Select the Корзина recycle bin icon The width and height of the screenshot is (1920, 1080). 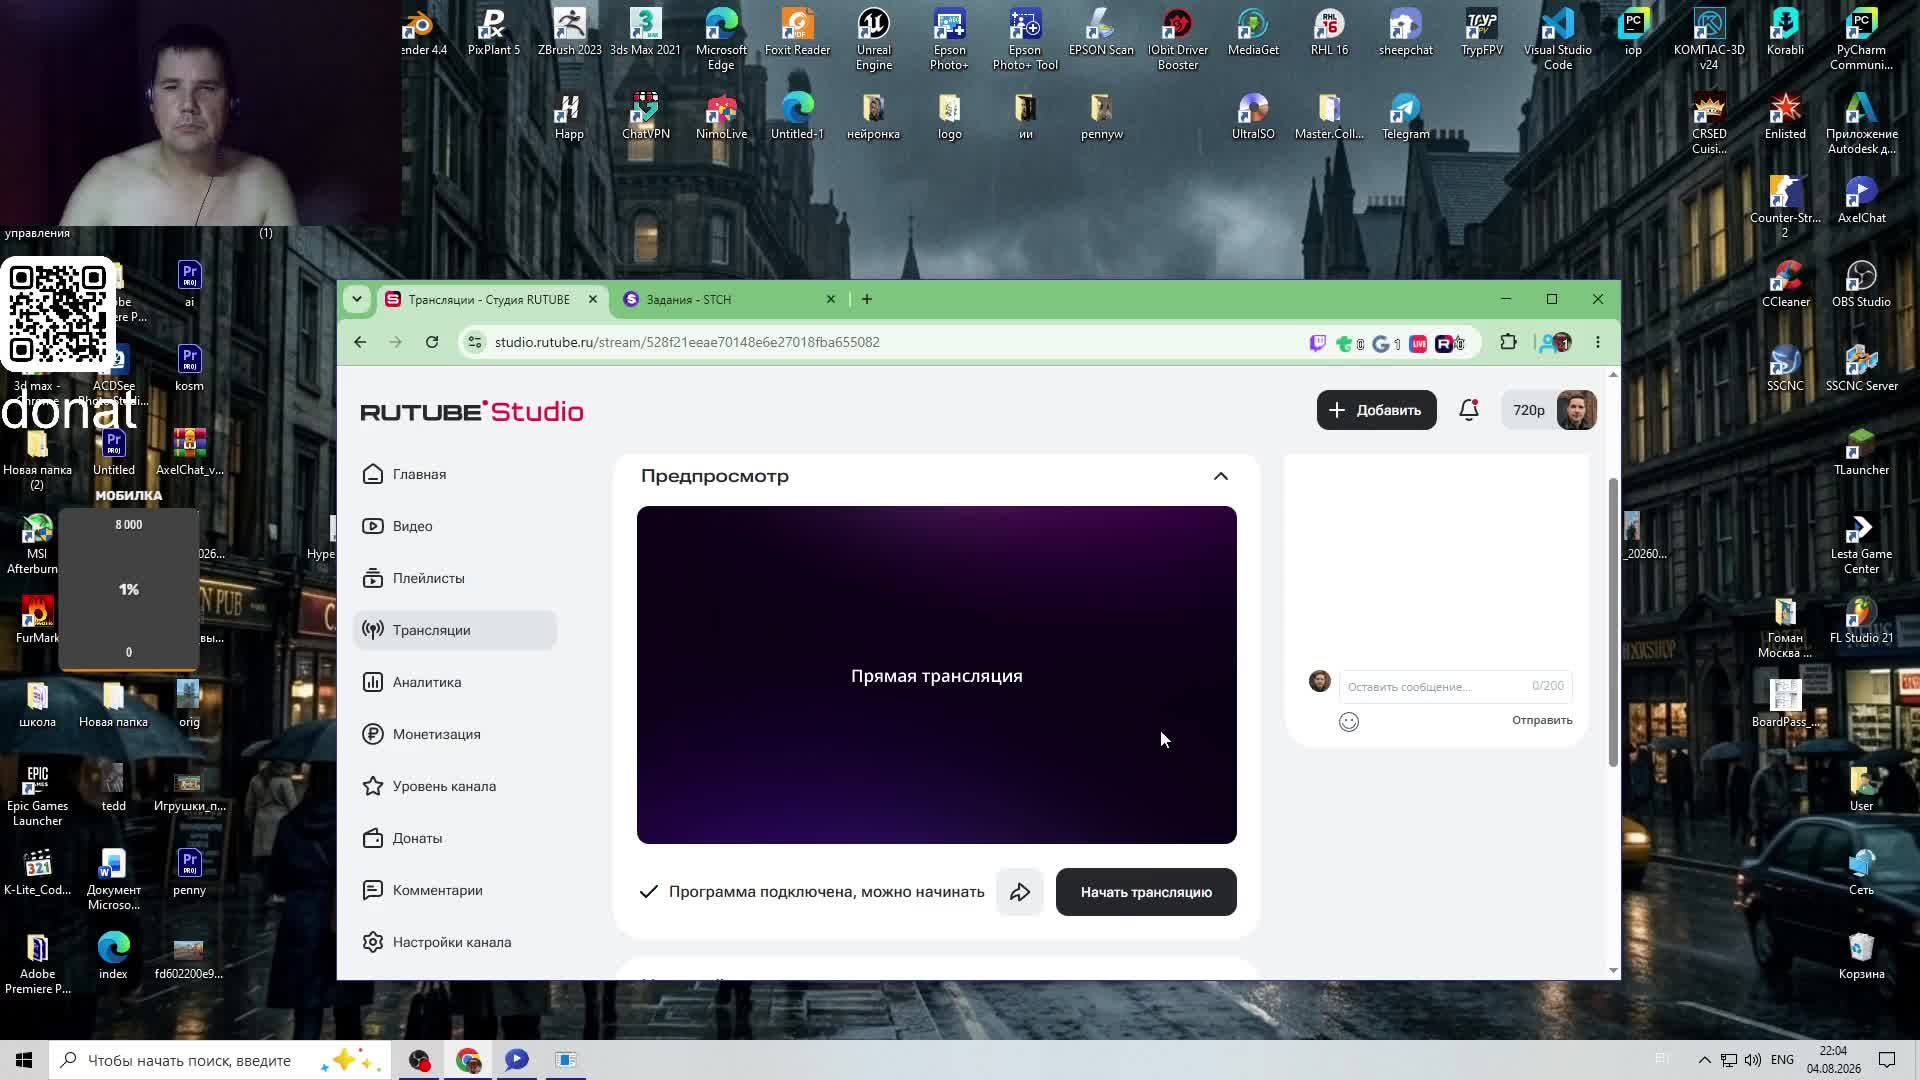tap(1861, 956)
